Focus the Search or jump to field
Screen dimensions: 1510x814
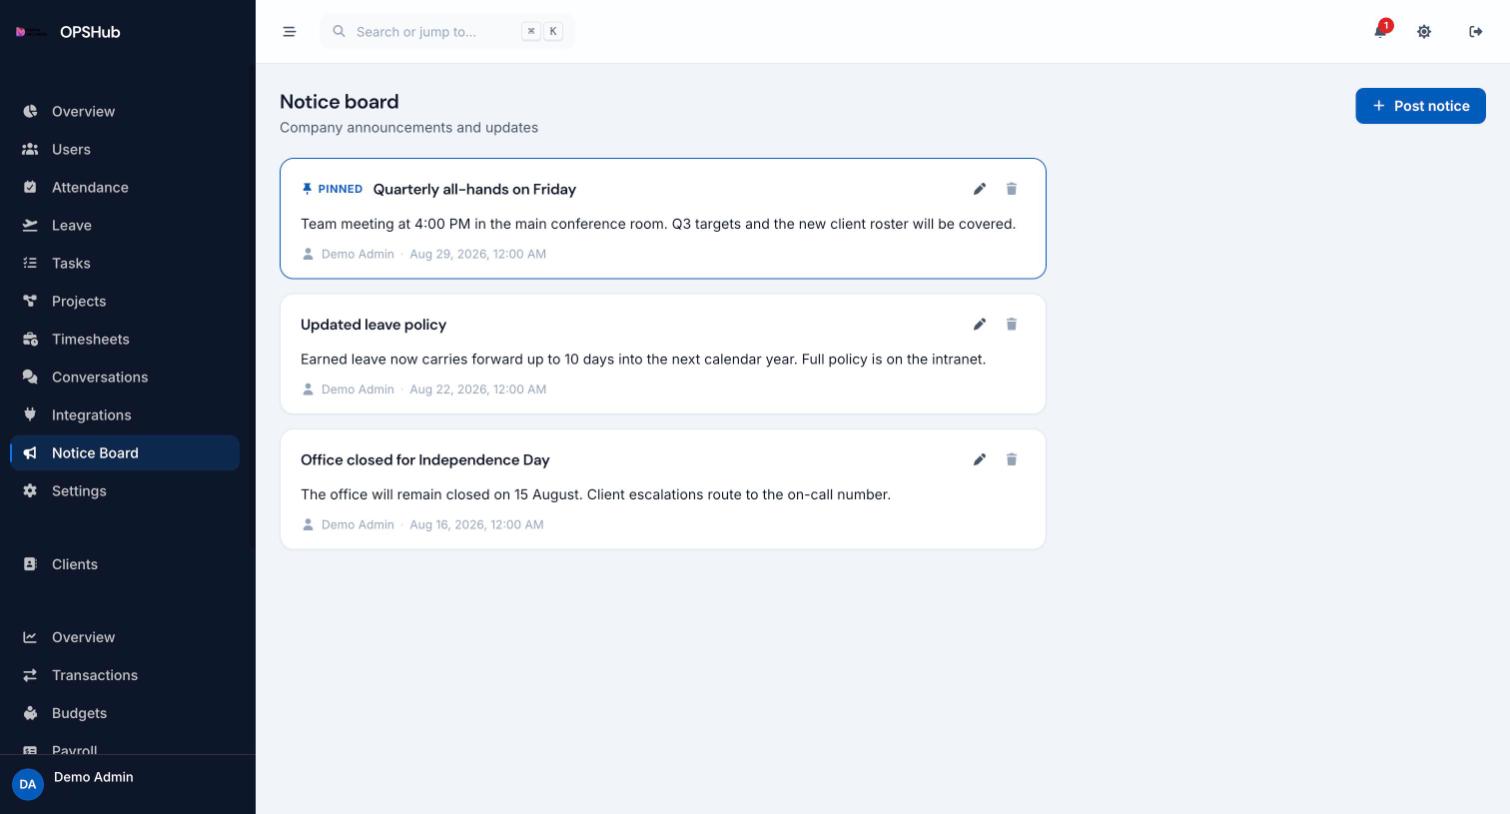click(447, 32)
